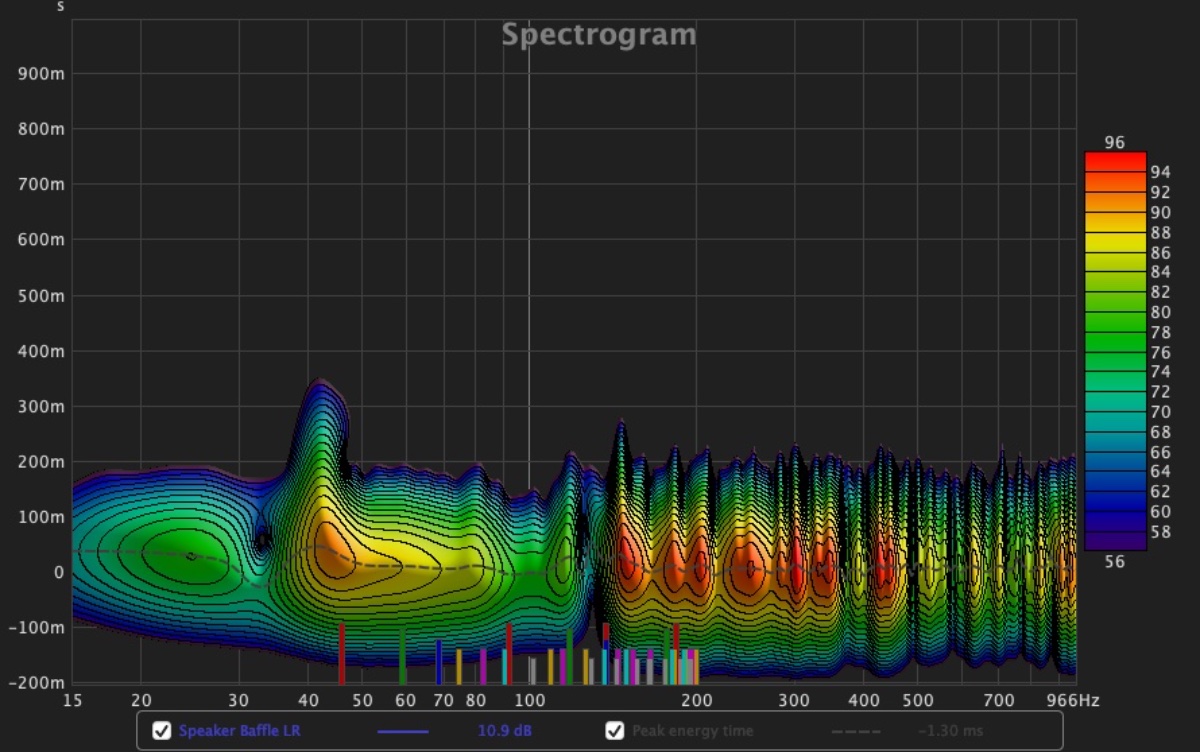The height and width of the screenshot is (752, 1200).
Task: Select the dashed line sample for Peak energy time
Action: pos(856,731)
